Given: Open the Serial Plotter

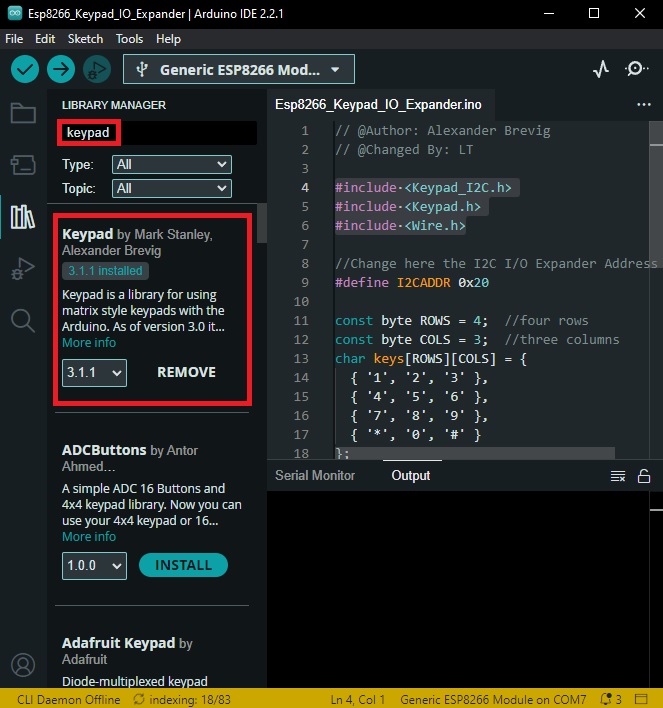Looking at the screenshot, I should point(601,69).
